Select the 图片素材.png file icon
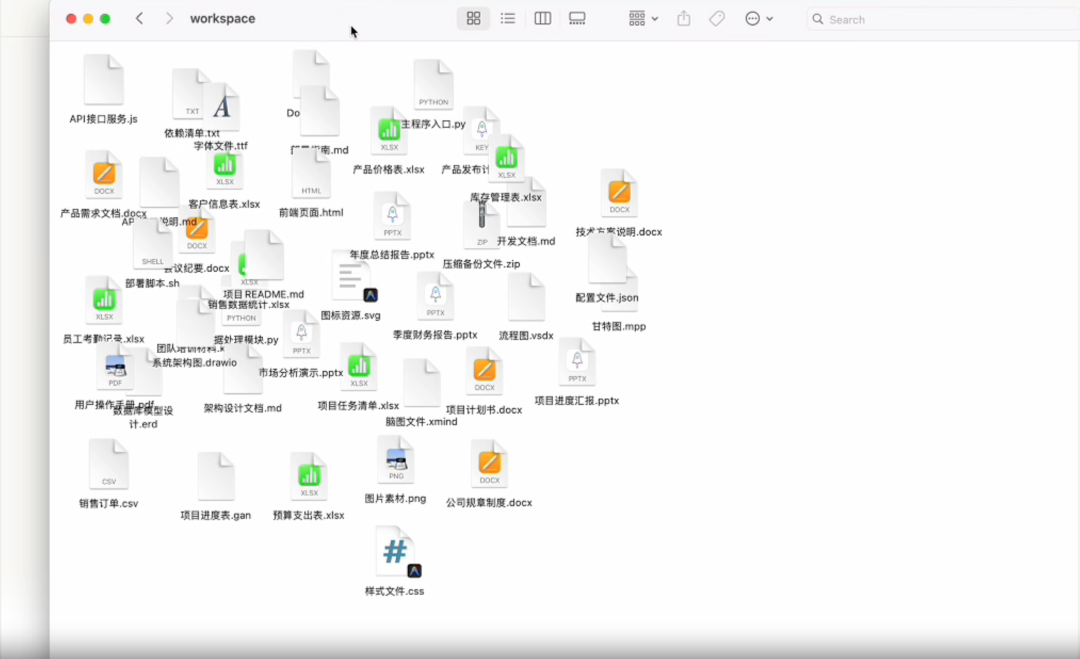This screenshot has height=659, width=1080. [395, 461]
